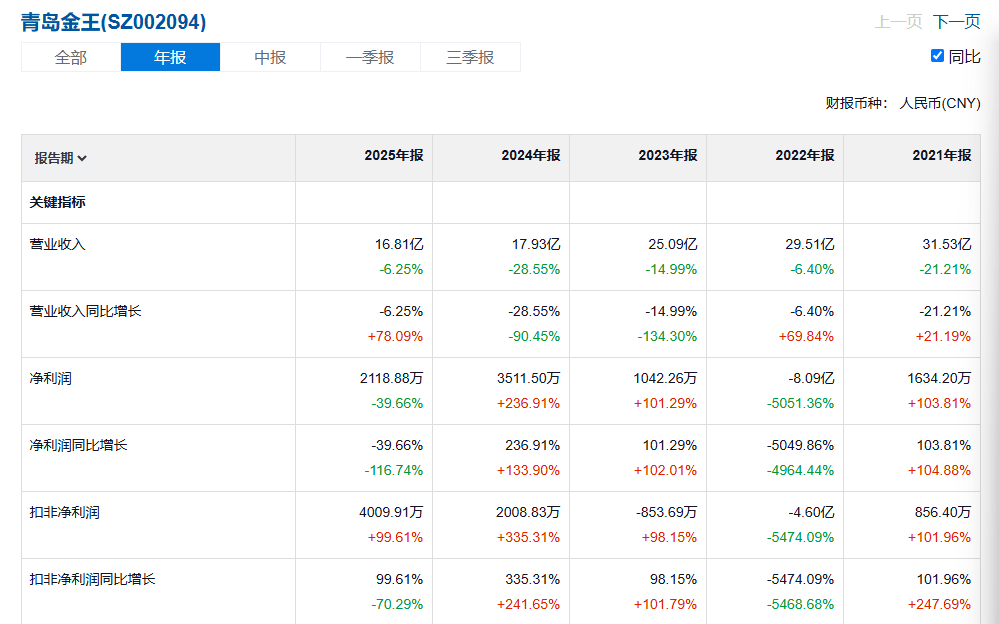Click the 关键指标 section label
This screenshot has height=624, width=999.
(x=57, y=203)
